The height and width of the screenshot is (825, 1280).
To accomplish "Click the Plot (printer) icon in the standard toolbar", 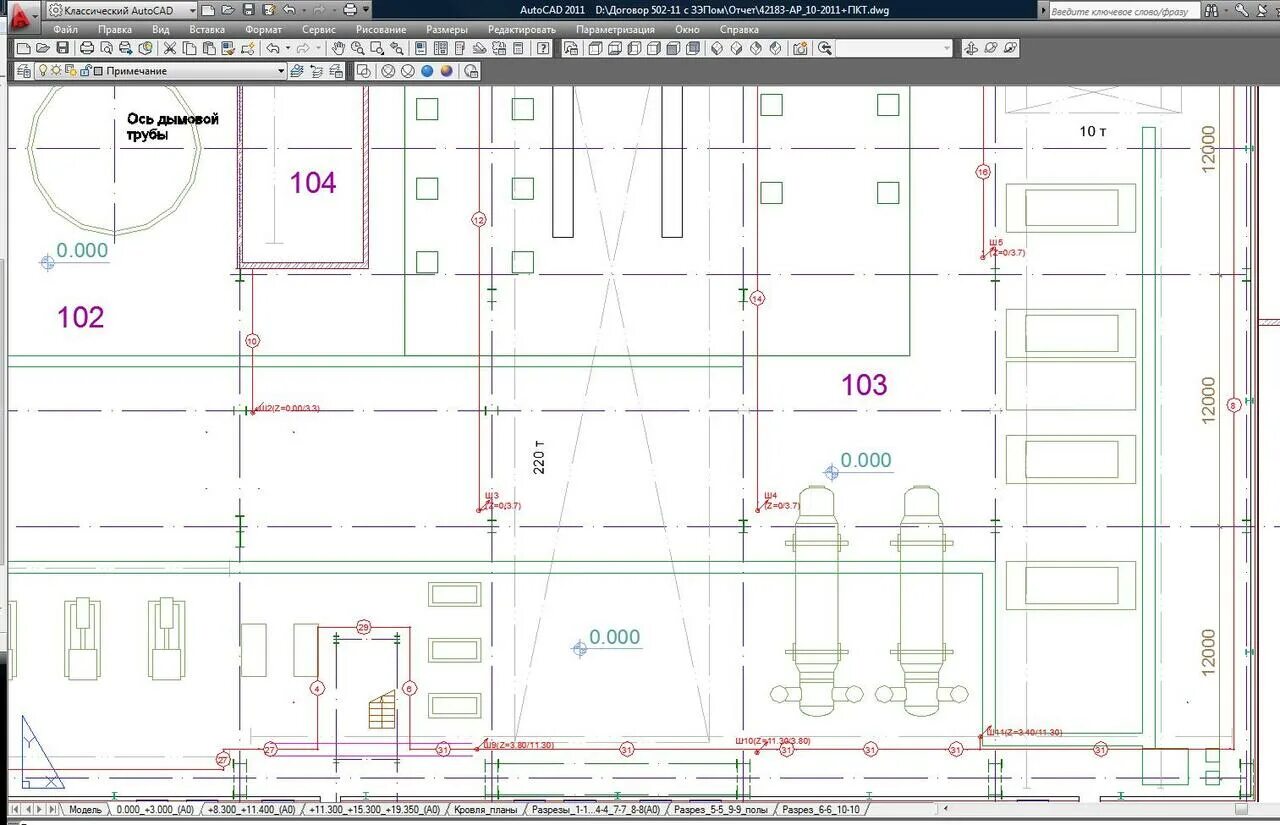I will [x=87, y=48].
